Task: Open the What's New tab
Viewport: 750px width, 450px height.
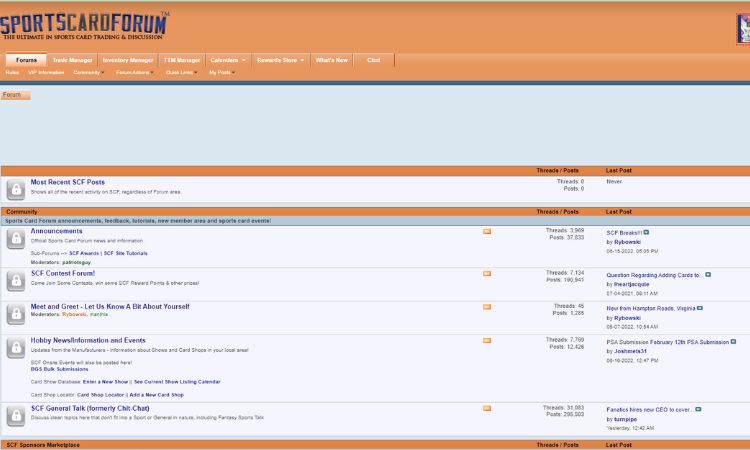Action: 331,60
